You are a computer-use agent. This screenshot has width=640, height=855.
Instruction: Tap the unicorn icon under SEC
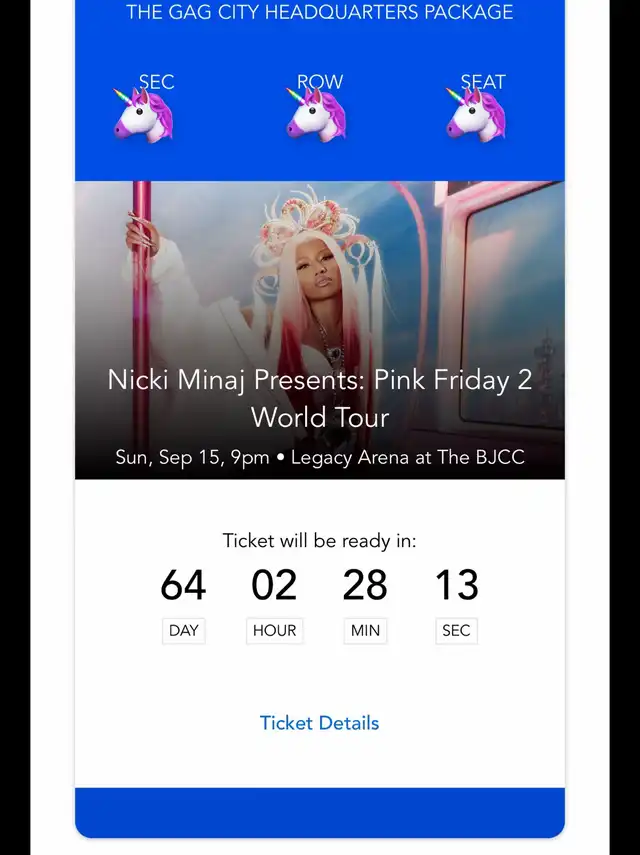(143, 115)
